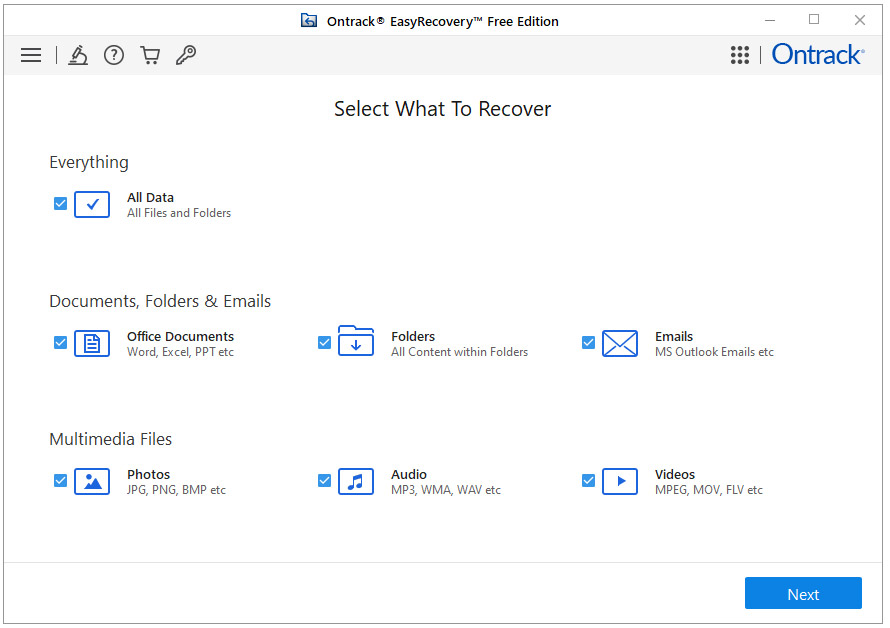
Task: Click the All Data checkmark icon
Action: coord(91,204)
